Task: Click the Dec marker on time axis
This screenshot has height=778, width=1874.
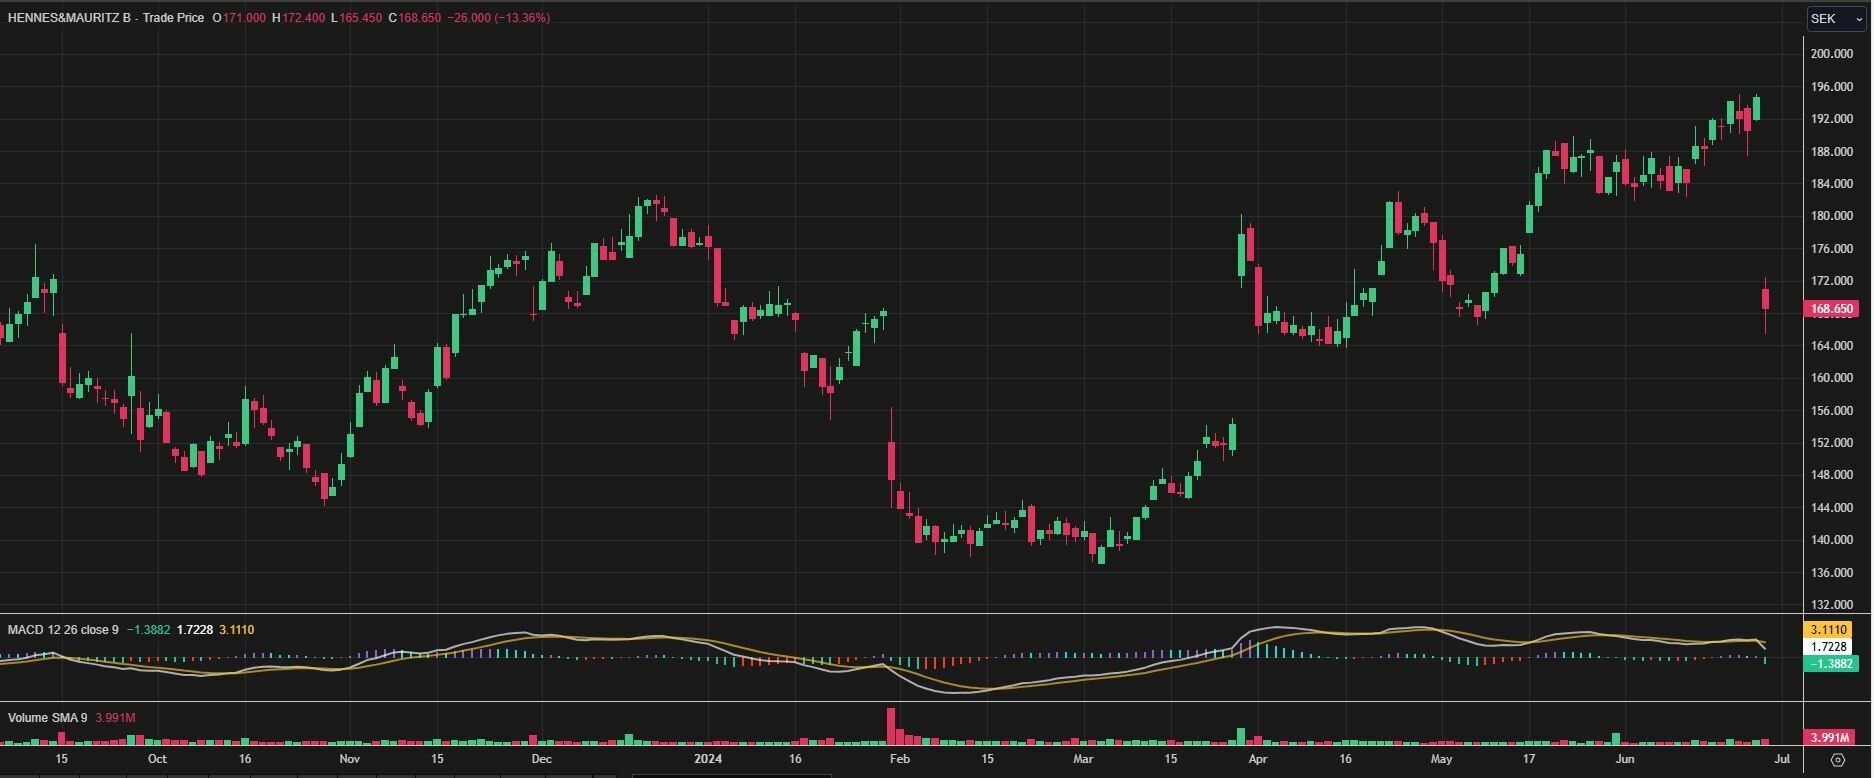Action: 541,759
